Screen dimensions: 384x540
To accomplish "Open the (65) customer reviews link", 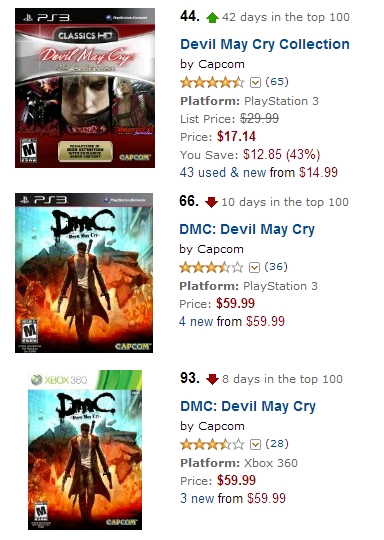I will 277,82.
